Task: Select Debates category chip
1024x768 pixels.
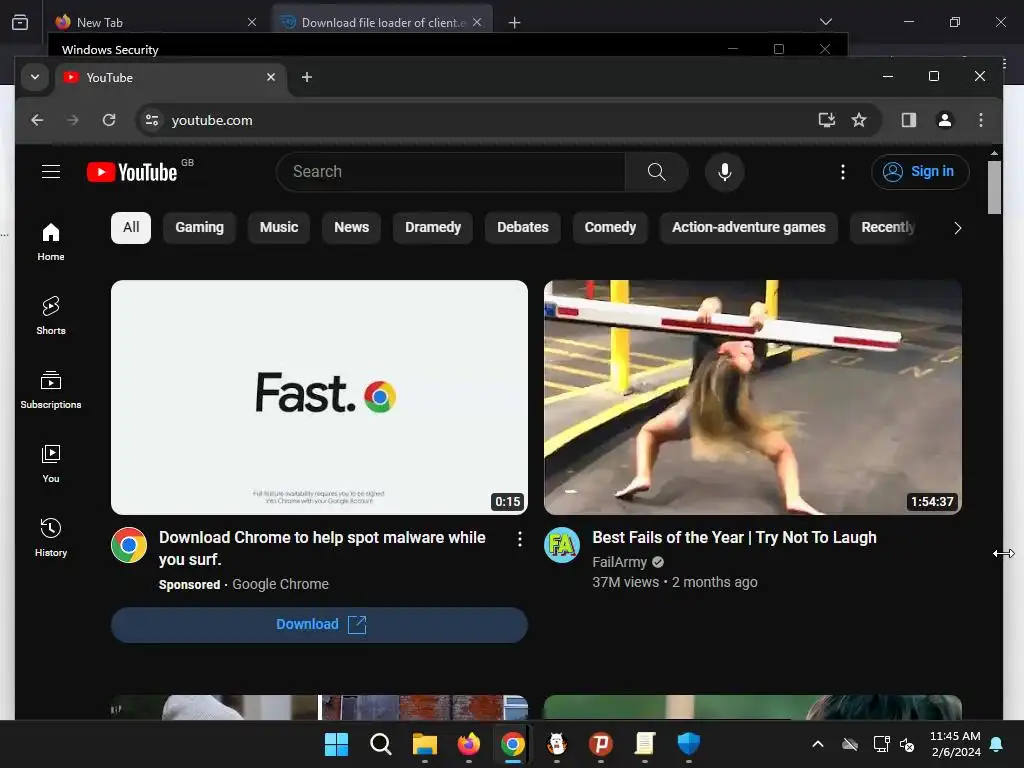Action: 522,227
